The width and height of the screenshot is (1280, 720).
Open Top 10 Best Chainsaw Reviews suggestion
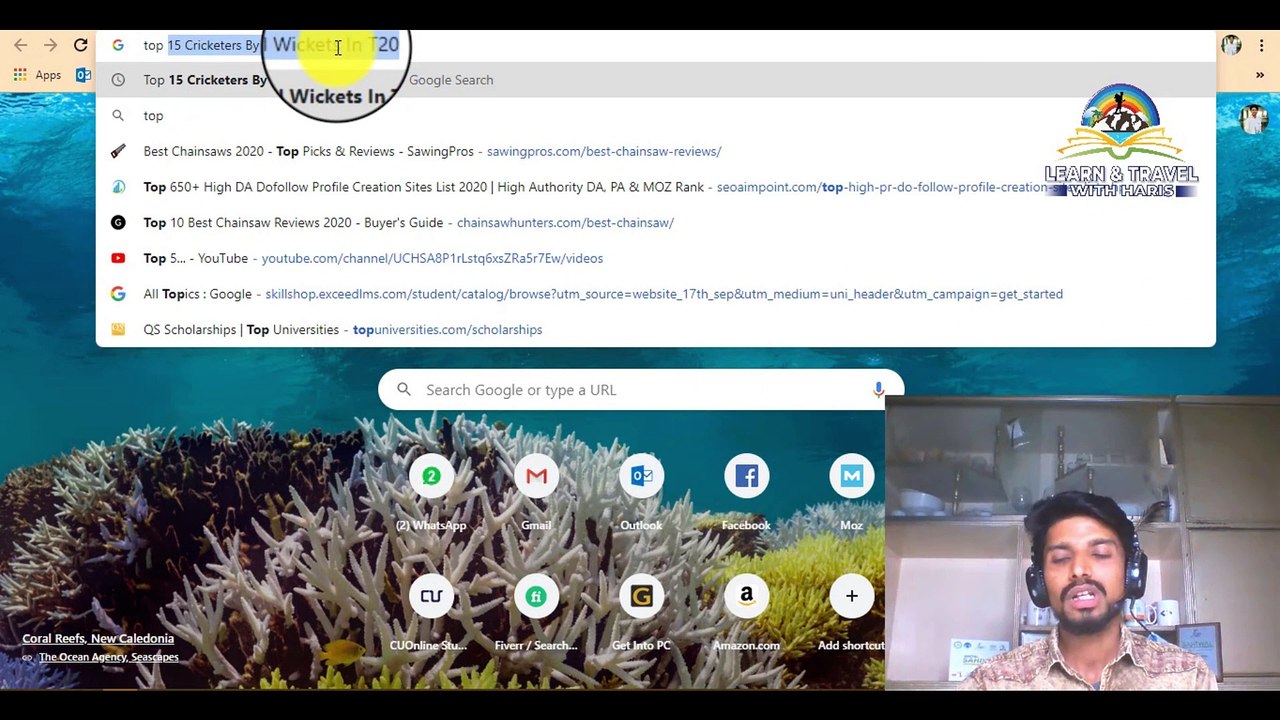tap(655, 223)
